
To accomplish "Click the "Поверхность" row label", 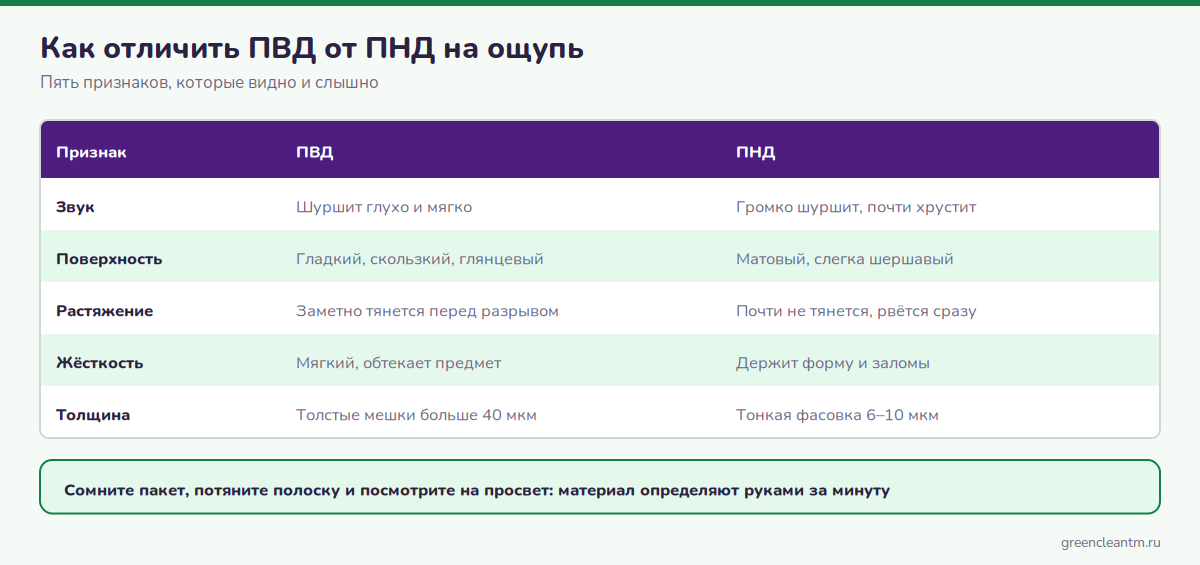I will (109, 259).
